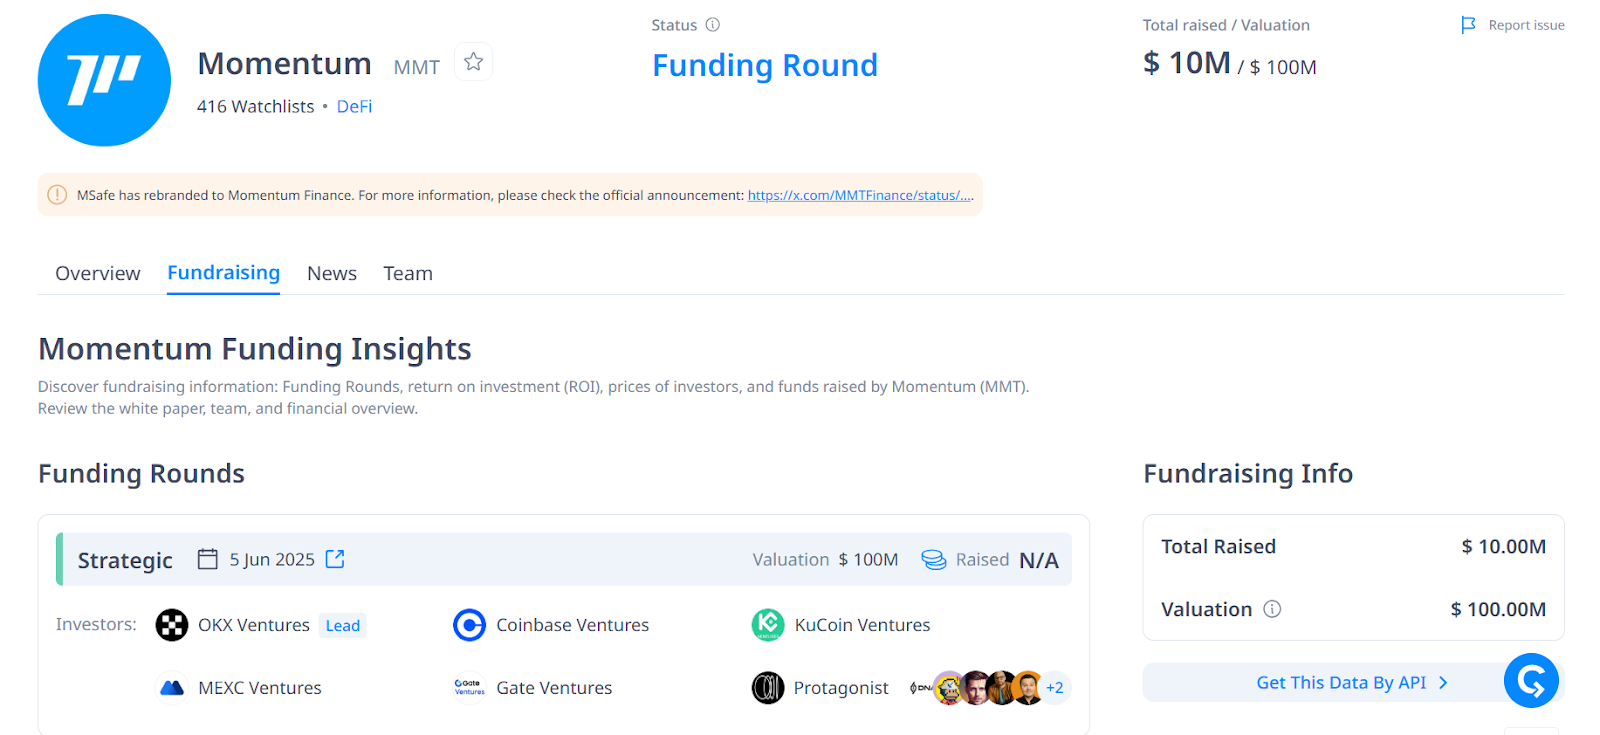Open the News tab
Screen dimensions: 1600x735
[x=332, y=273]
